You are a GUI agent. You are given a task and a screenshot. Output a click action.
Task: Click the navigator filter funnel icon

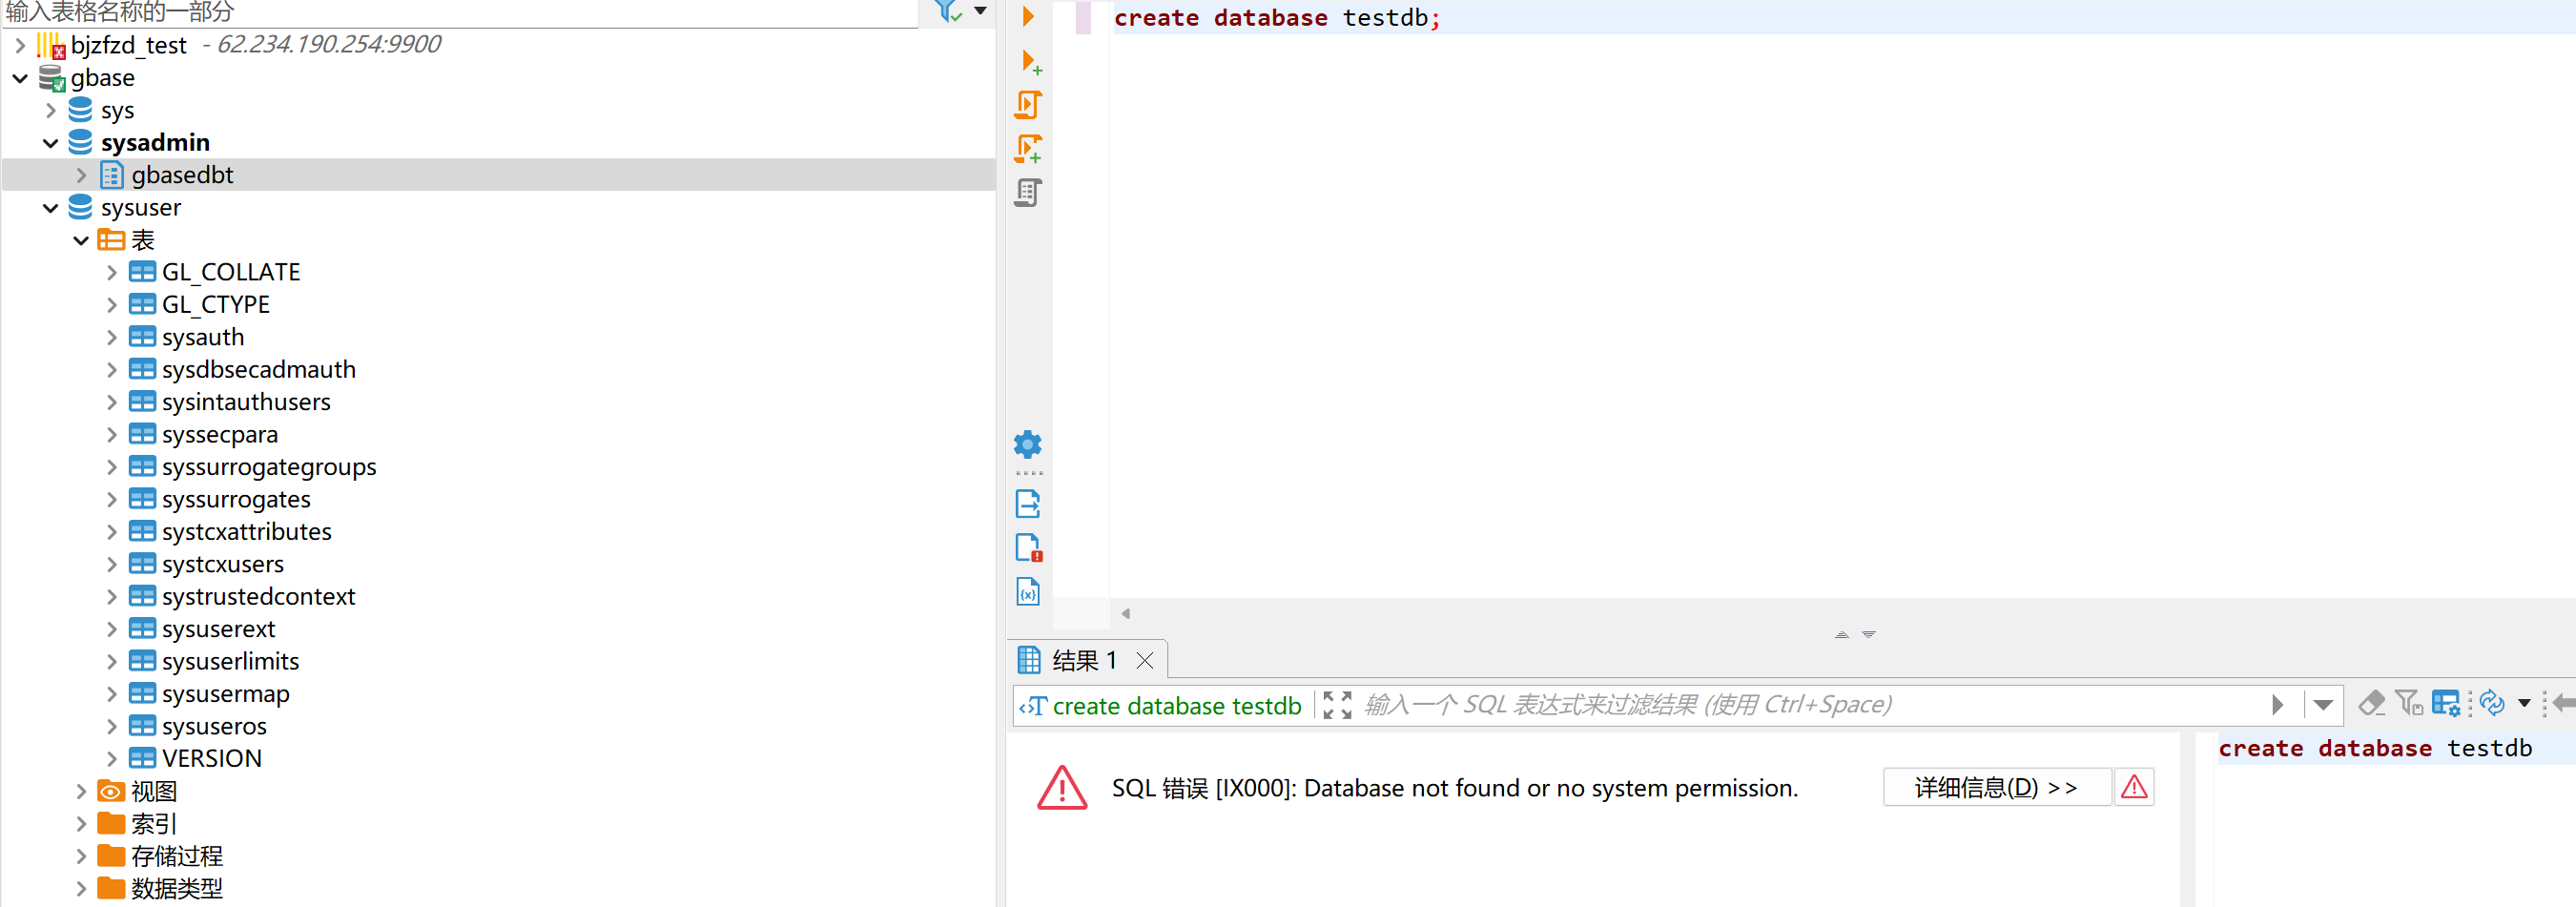click(x=947, y=11)
